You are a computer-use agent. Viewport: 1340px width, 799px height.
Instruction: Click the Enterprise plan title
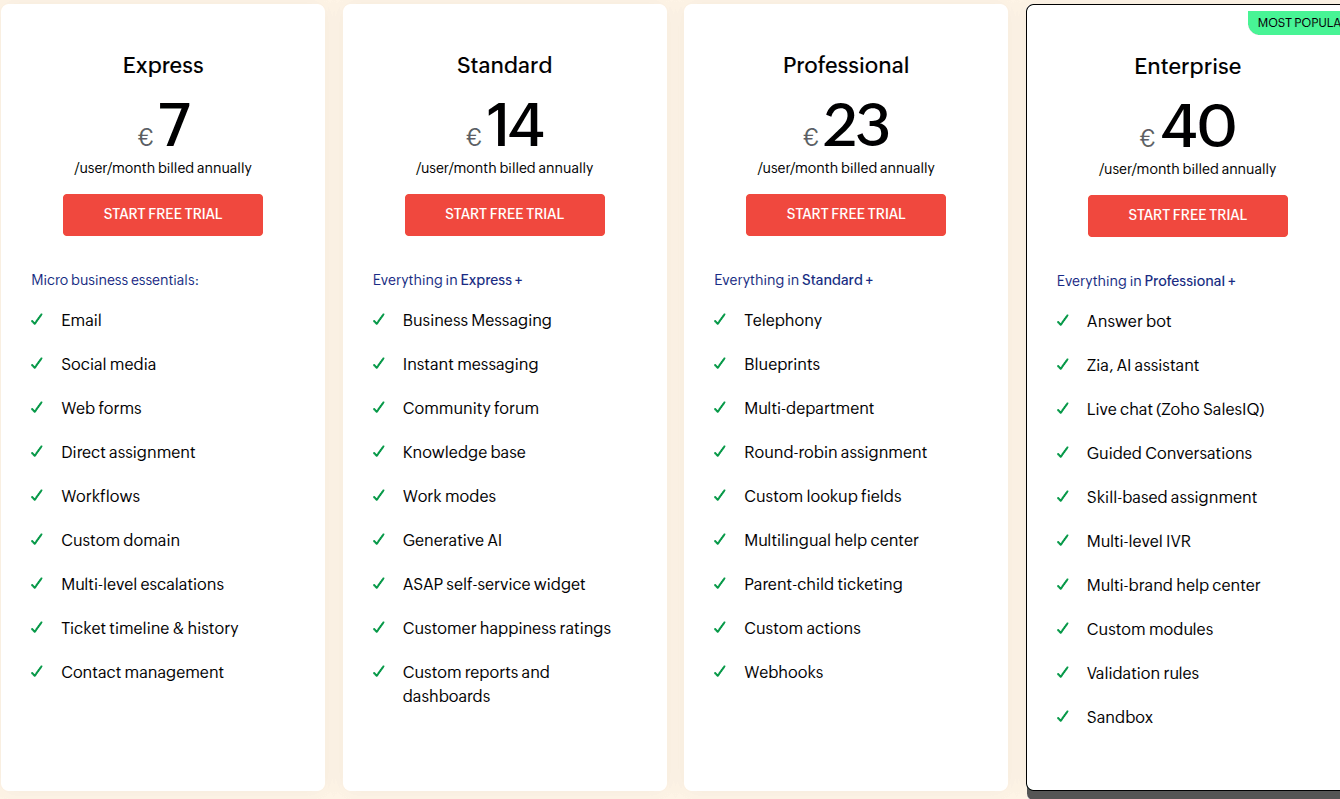pos(1187,66)
